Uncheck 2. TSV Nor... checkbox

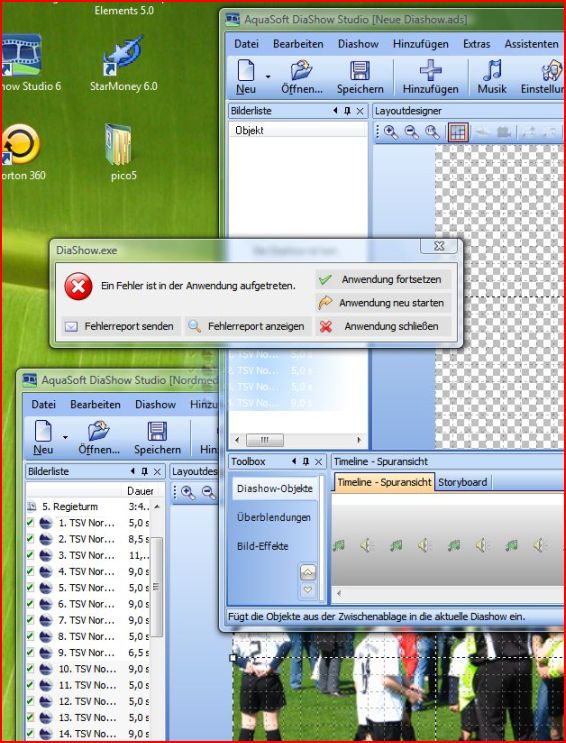click(x=30, y=539)
